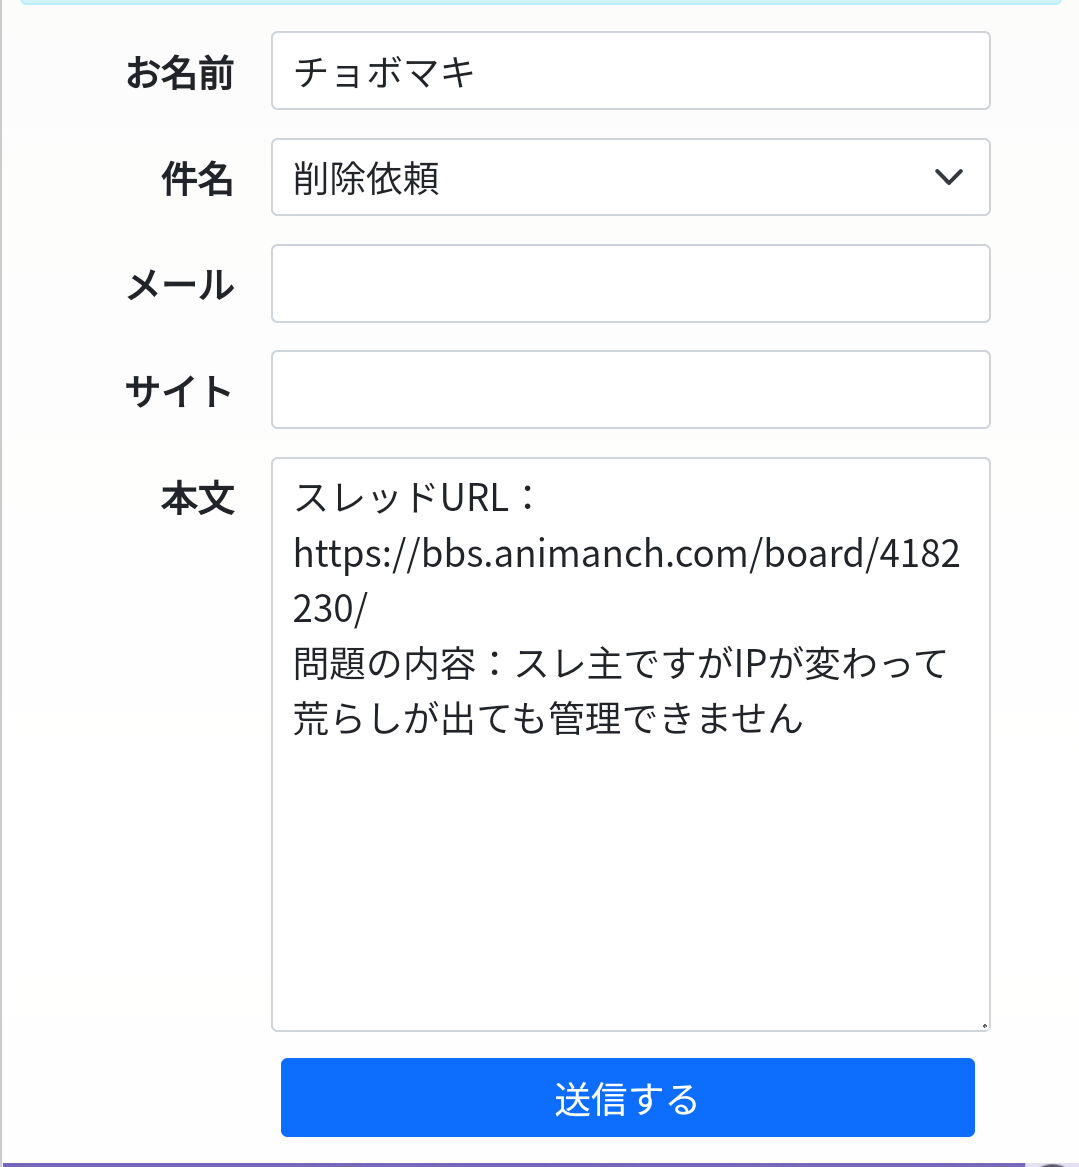Place cursor at 管理できません in body
This screenshot has width=1079, height=1167.
(x=676, y=718)
